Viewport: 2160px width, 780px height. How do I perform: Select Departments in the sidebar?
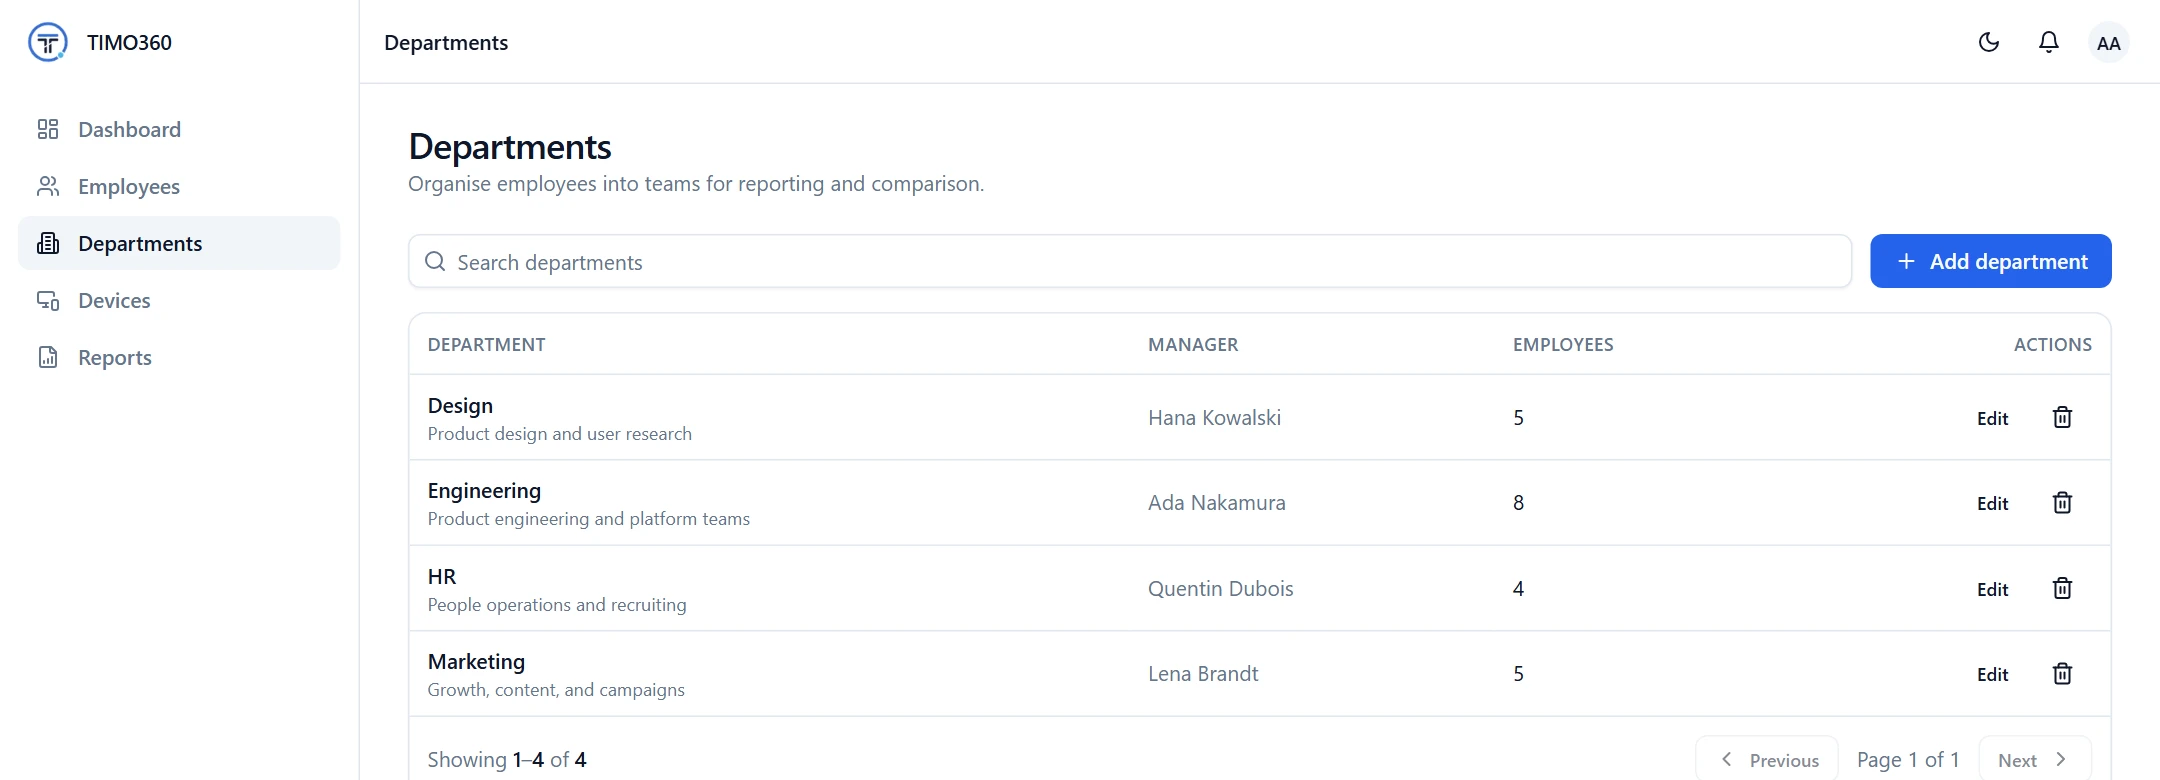pos(179,243)
